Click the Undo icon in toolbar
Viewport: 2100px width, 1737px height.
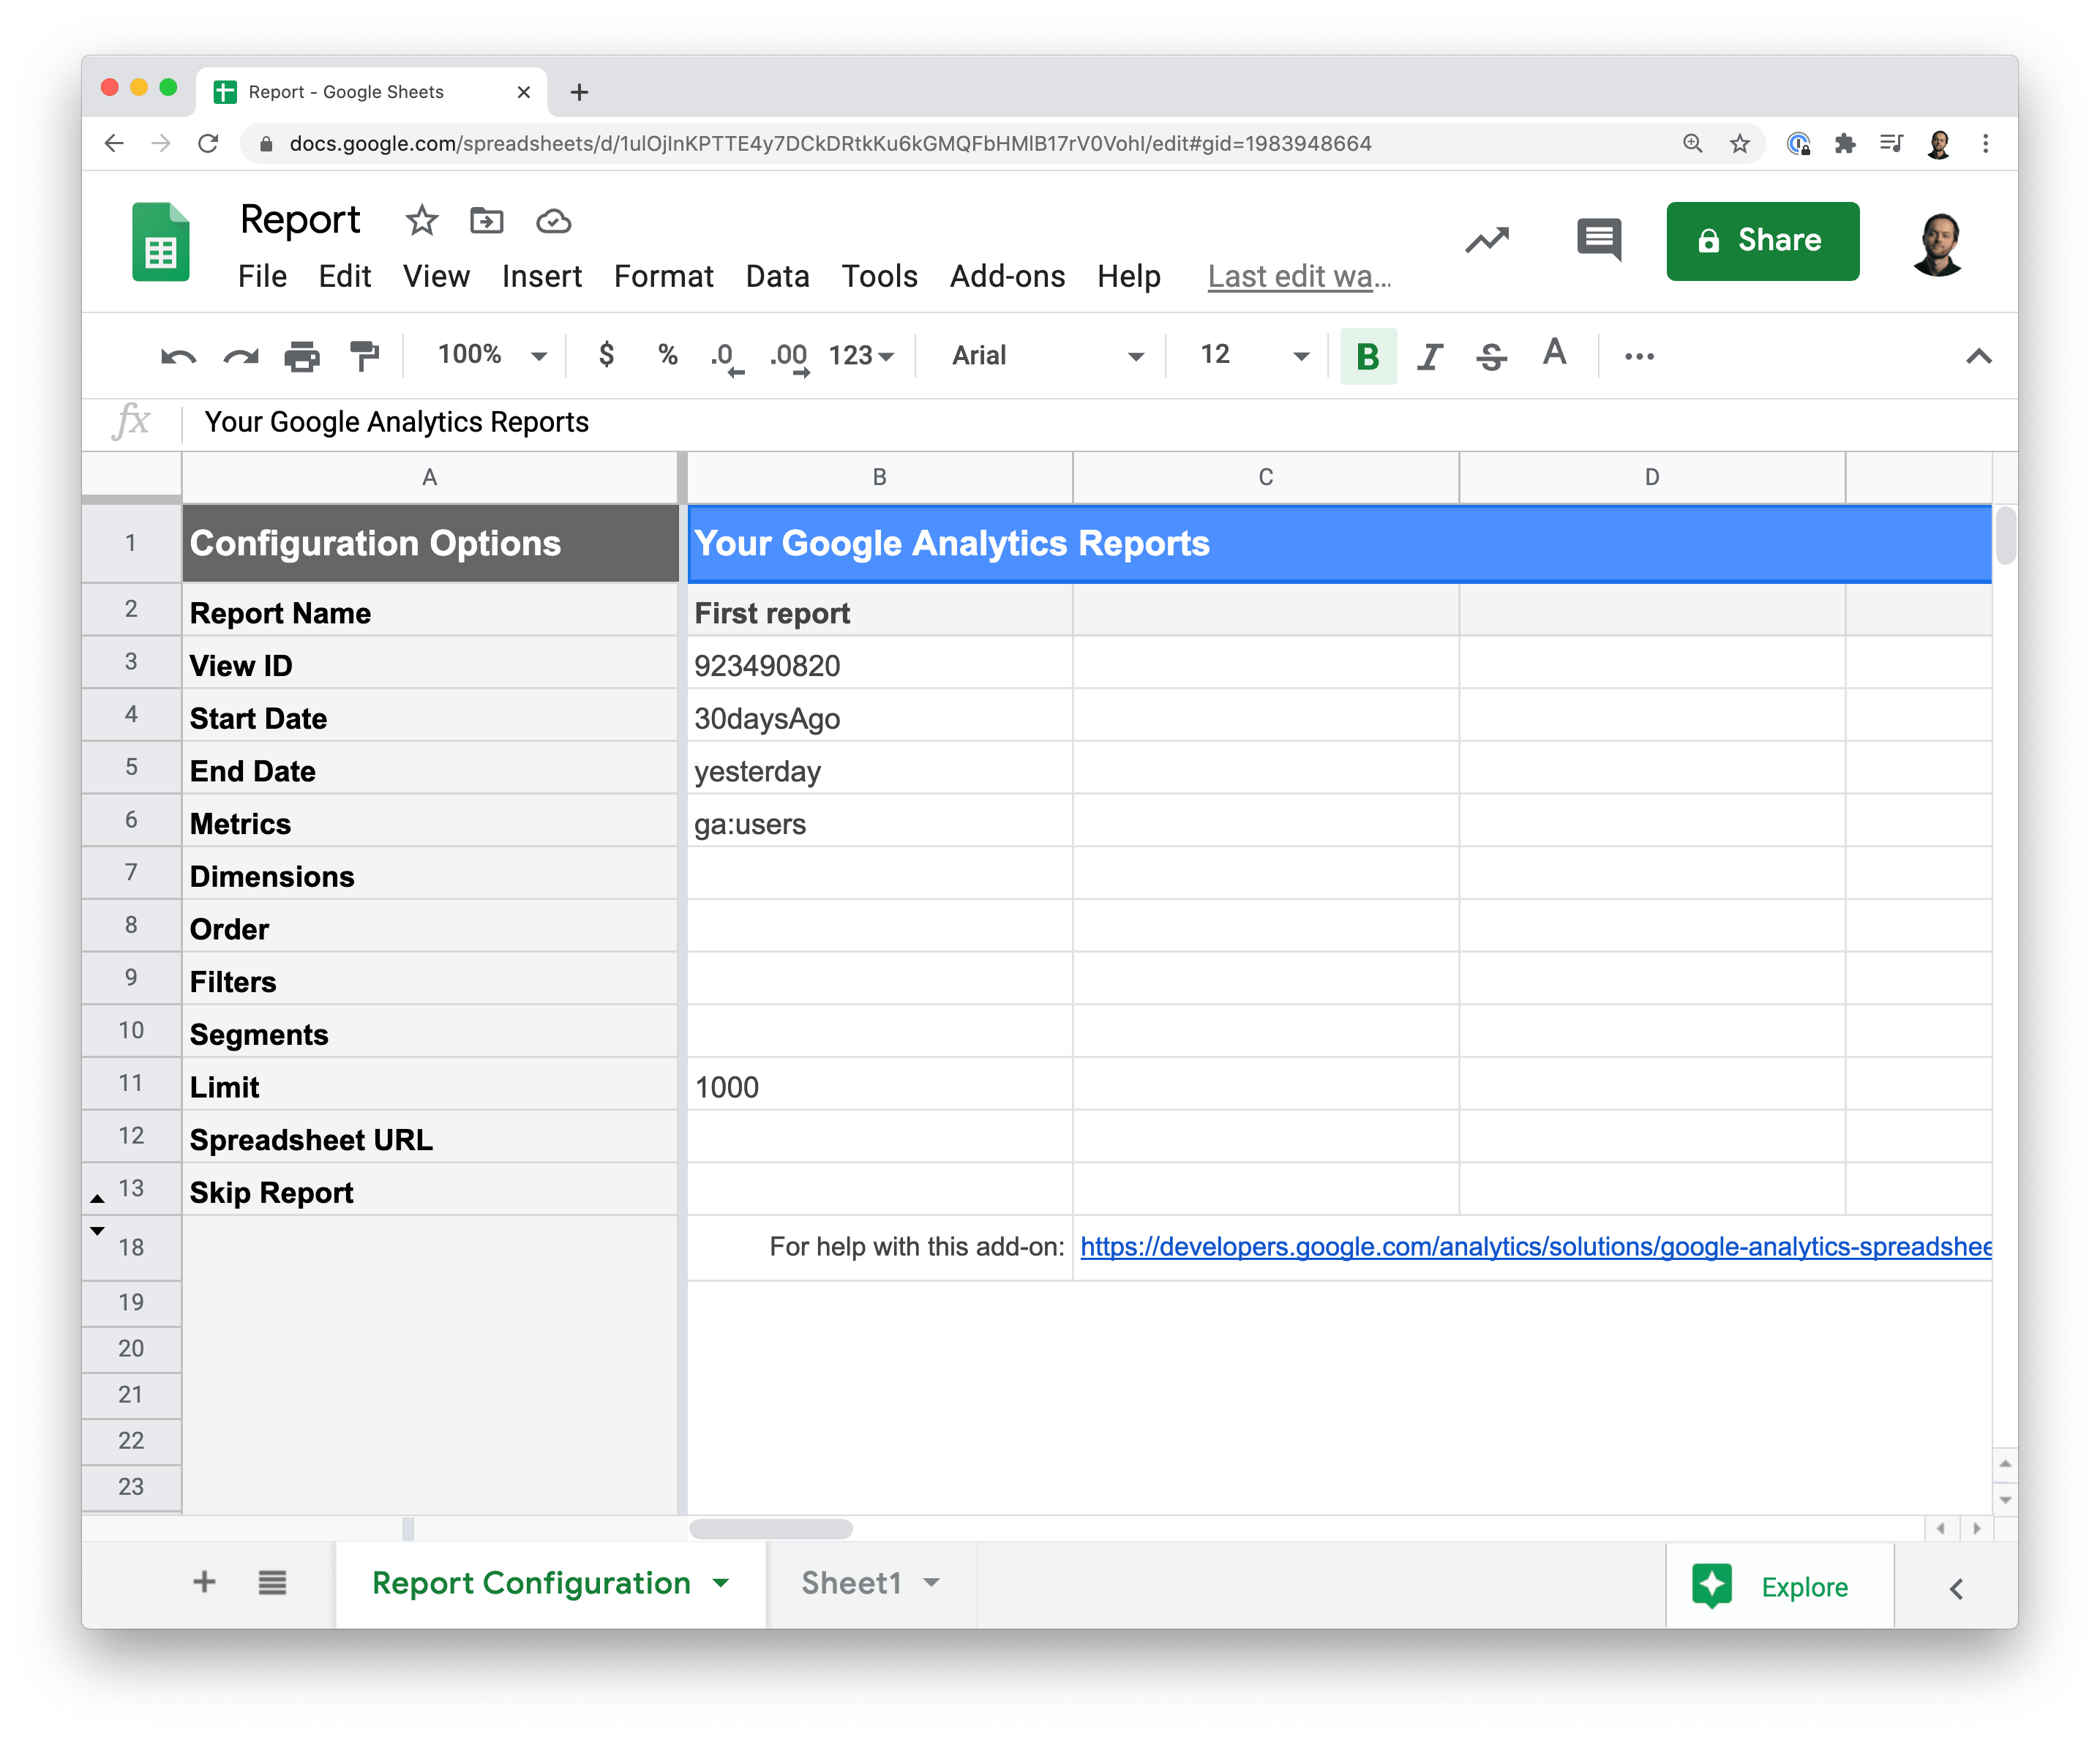[178, 356]
